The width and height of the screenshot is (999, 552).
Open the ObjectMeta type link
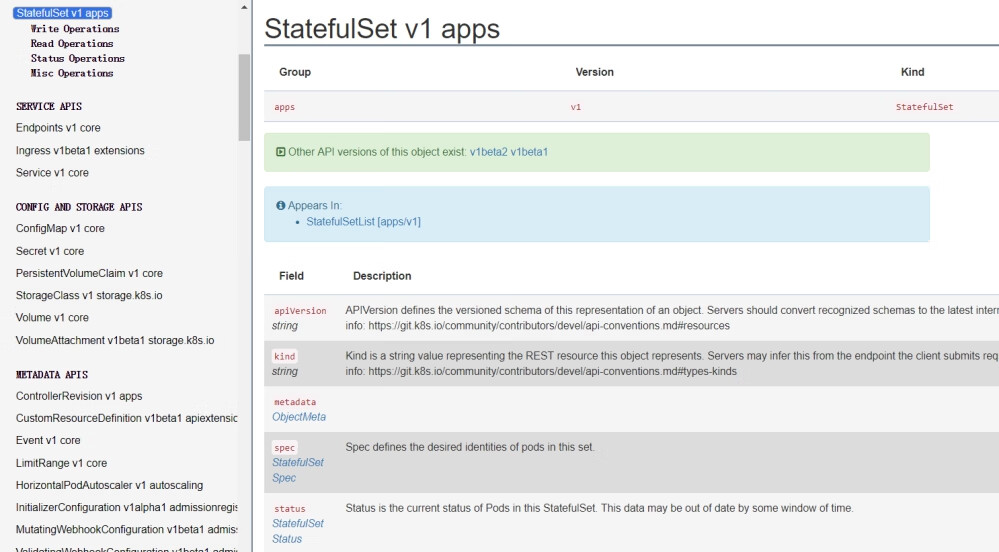click(x=299, y=417)
